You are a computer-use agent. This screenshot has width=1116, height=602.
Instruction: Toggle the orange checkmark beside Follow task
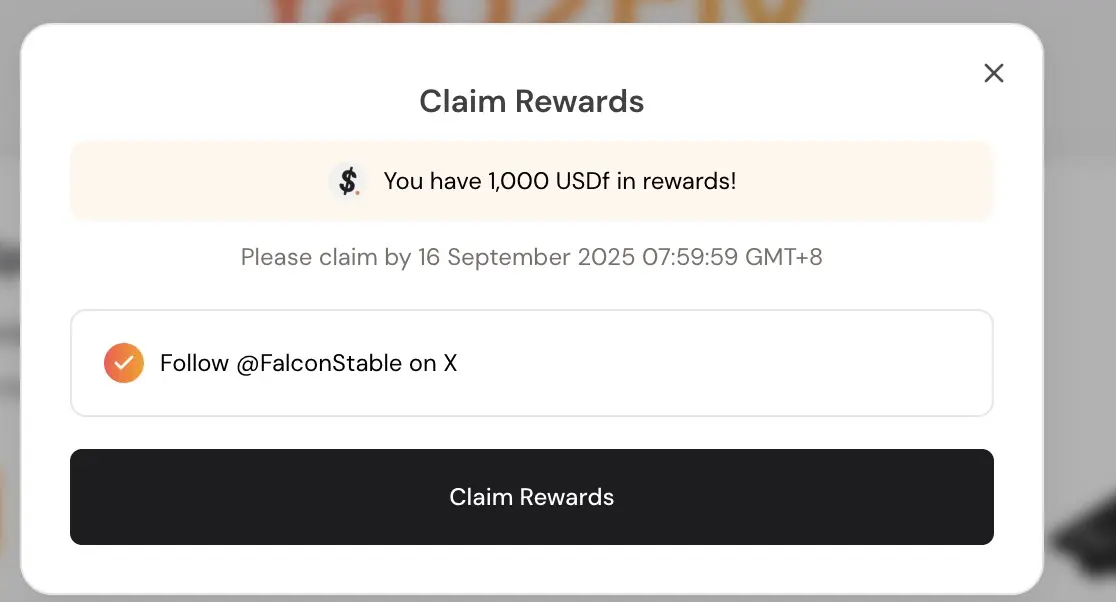click(124, 363)
